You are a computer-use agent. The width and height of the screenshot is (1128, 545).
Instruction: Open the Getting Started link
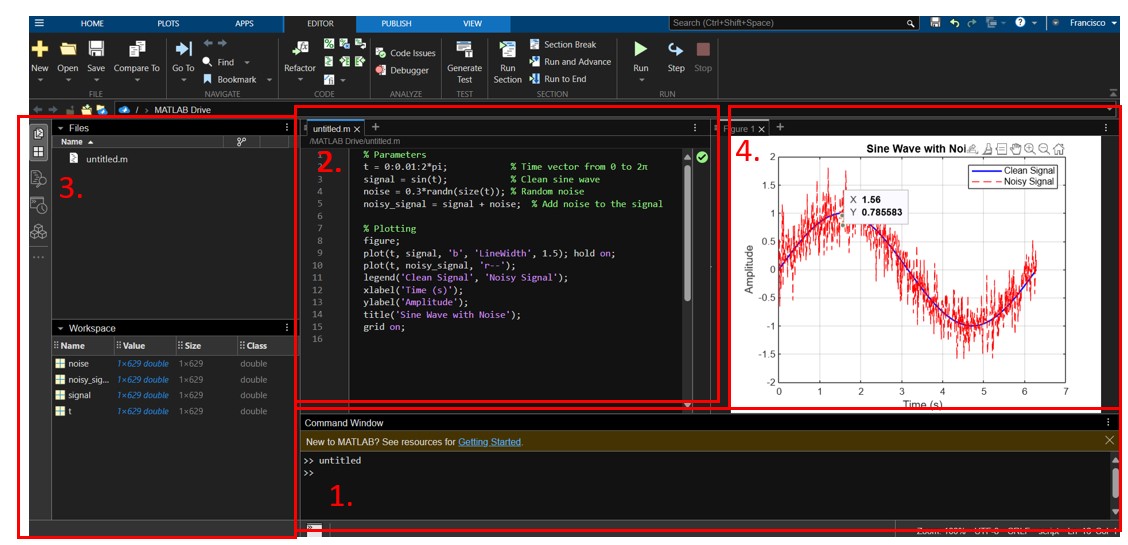click(489, 442)
